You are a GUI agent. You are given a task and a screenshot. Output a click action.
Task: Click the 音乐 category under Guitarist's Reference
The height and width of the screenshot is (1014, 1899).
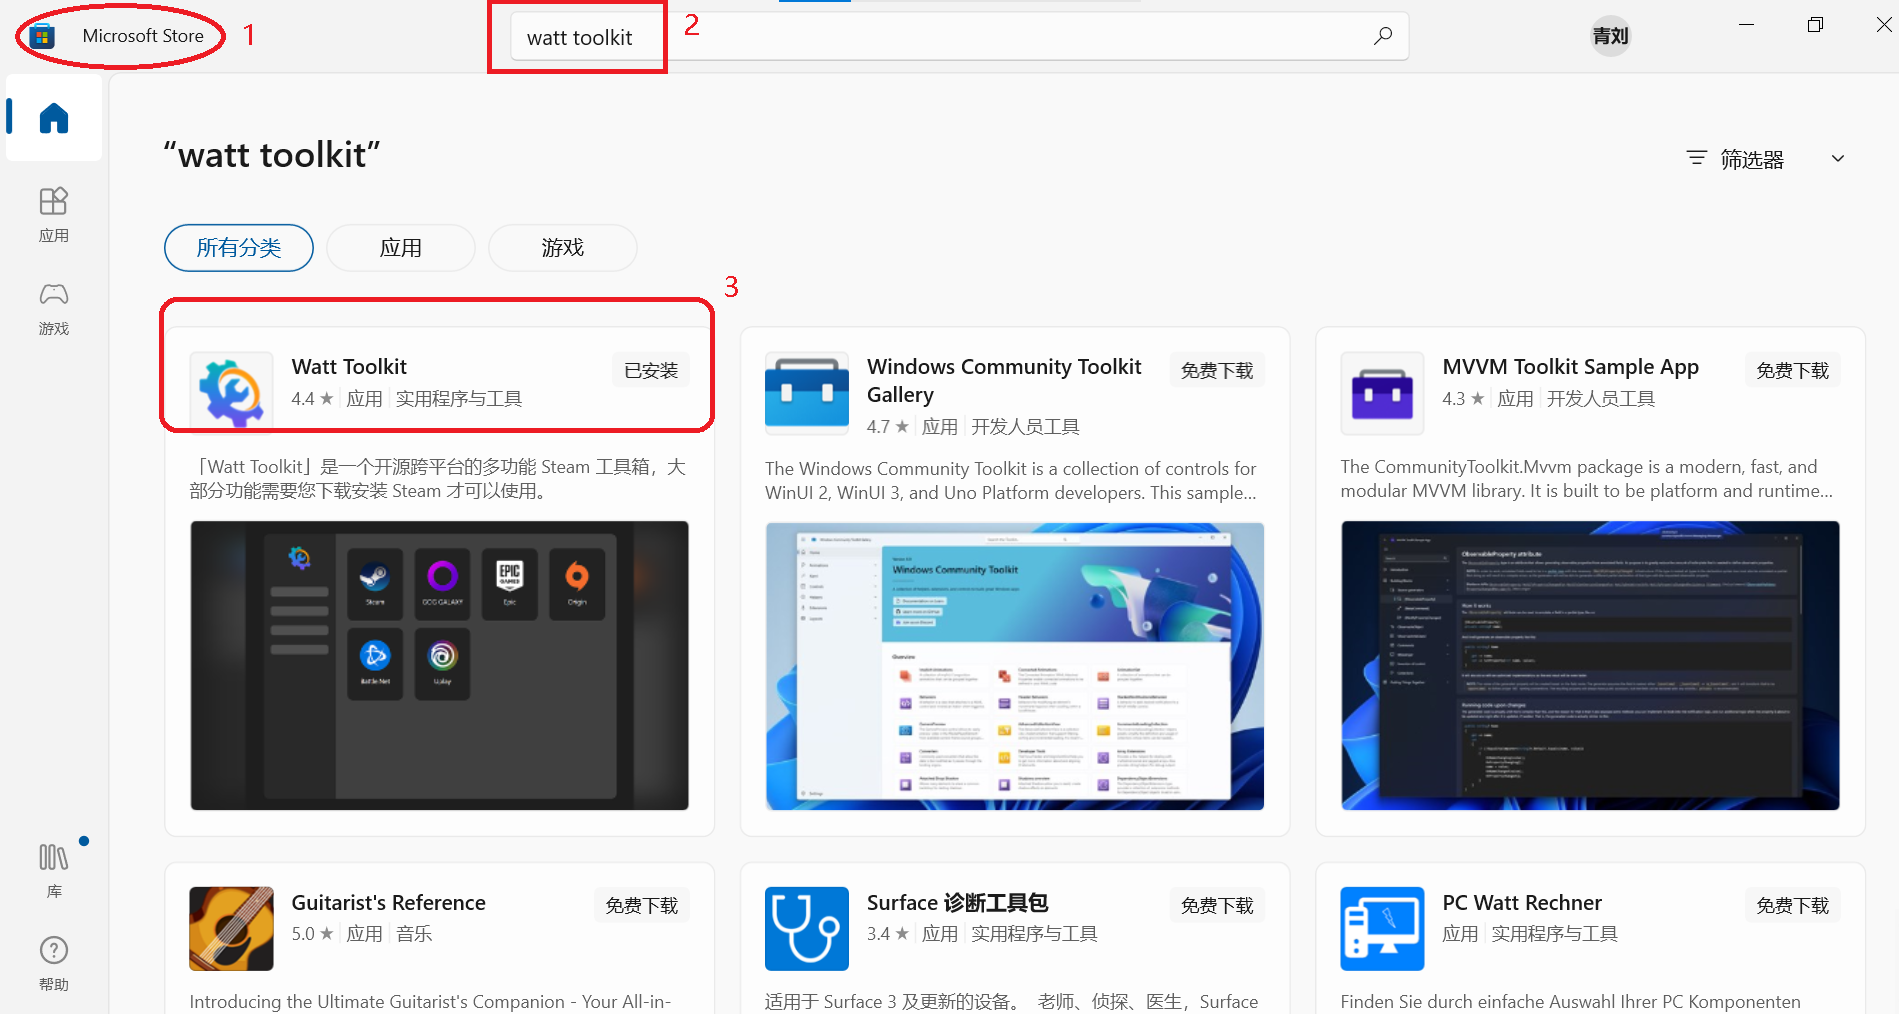tap(414, 934)
